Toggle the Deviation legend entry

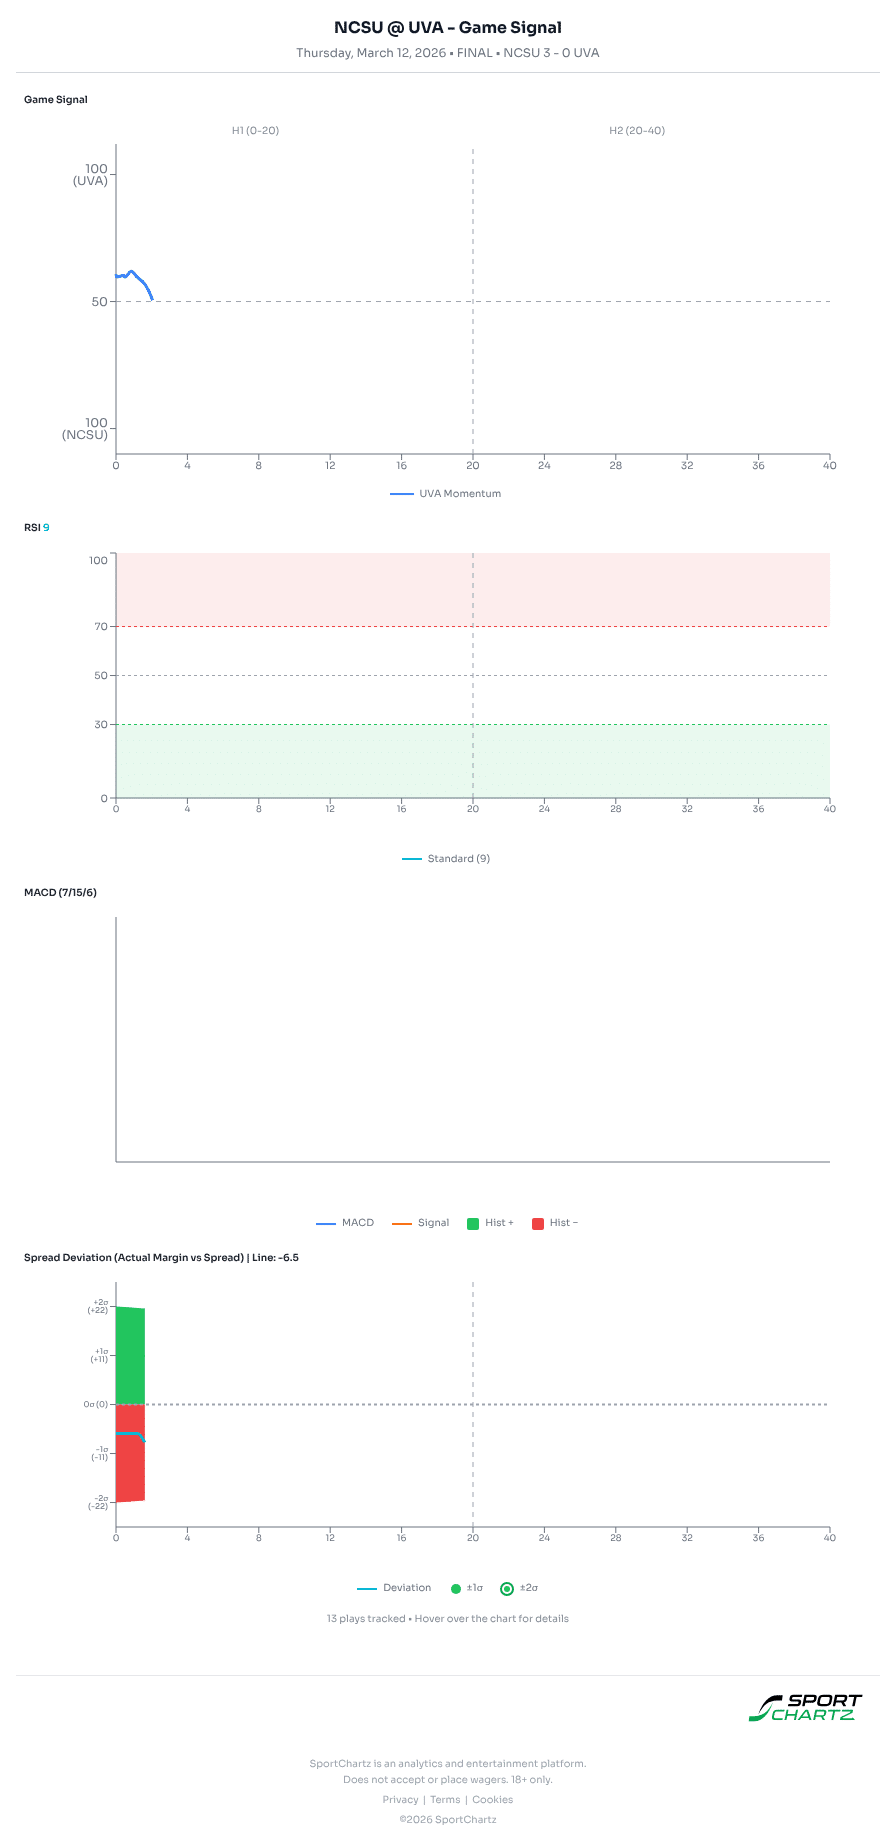point(394,1588)
